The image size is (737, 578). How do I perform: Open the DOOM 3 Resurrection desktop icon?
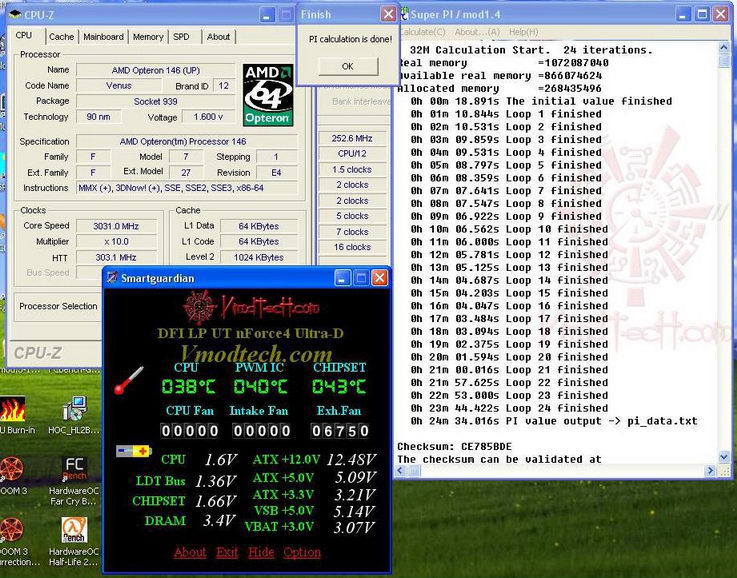coord(18,541)
